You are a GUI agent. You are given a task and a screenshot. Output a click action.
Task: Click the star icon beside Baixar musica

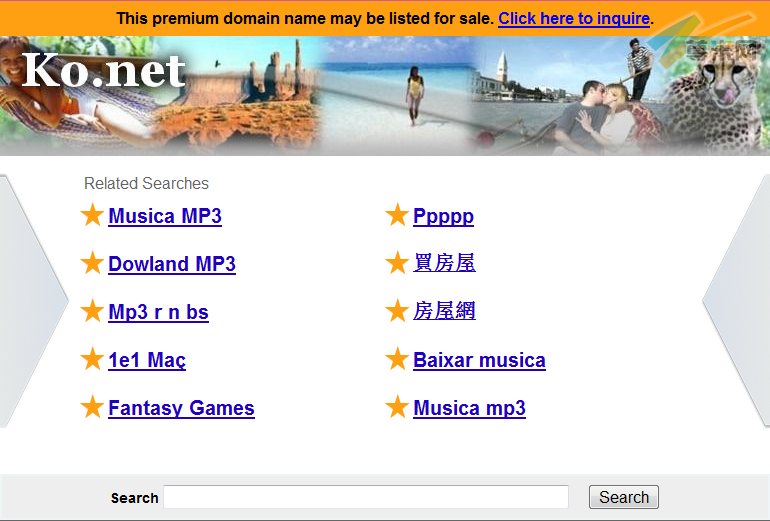tap(397, 359)
